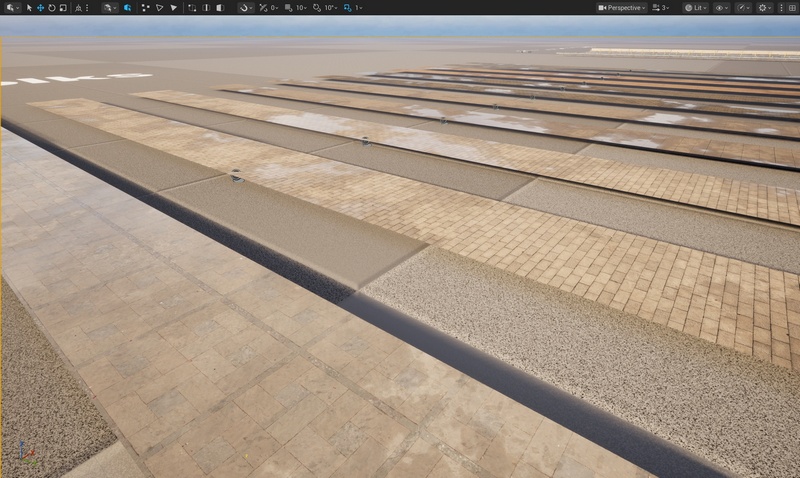Image resolution: width=800 pixels, height=478 pixels.
Task: Open the Perspective view type dropdown
Action: pos(621,7)
